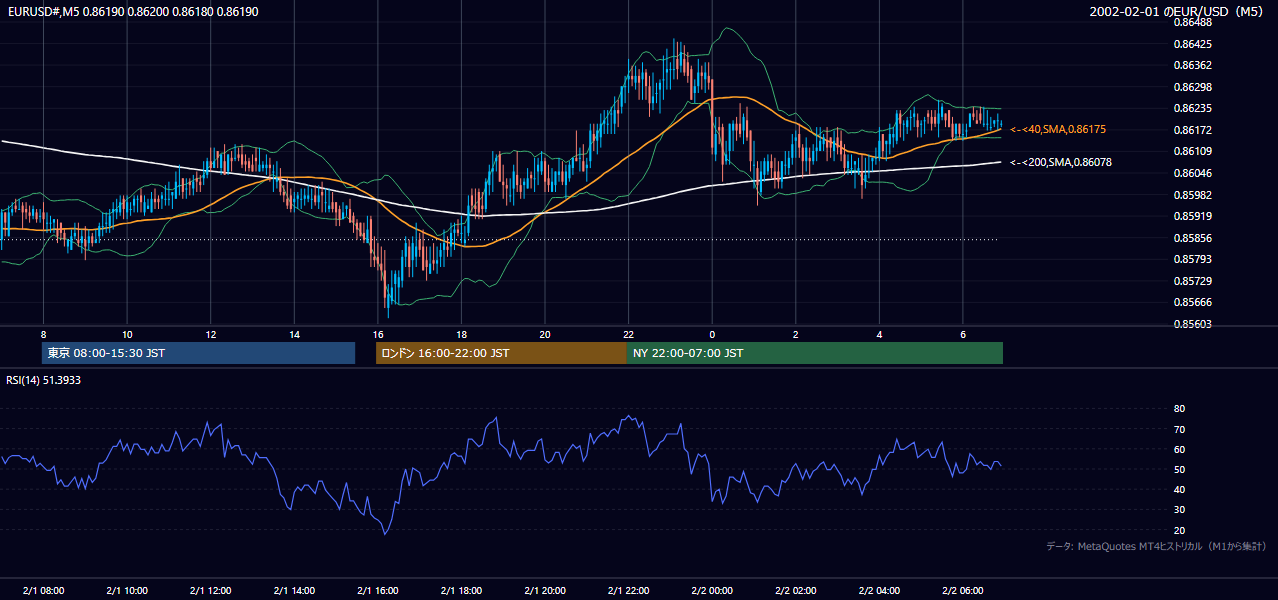
Task: Click the 2/1 18:00 date label
Action: pos(461,591)
